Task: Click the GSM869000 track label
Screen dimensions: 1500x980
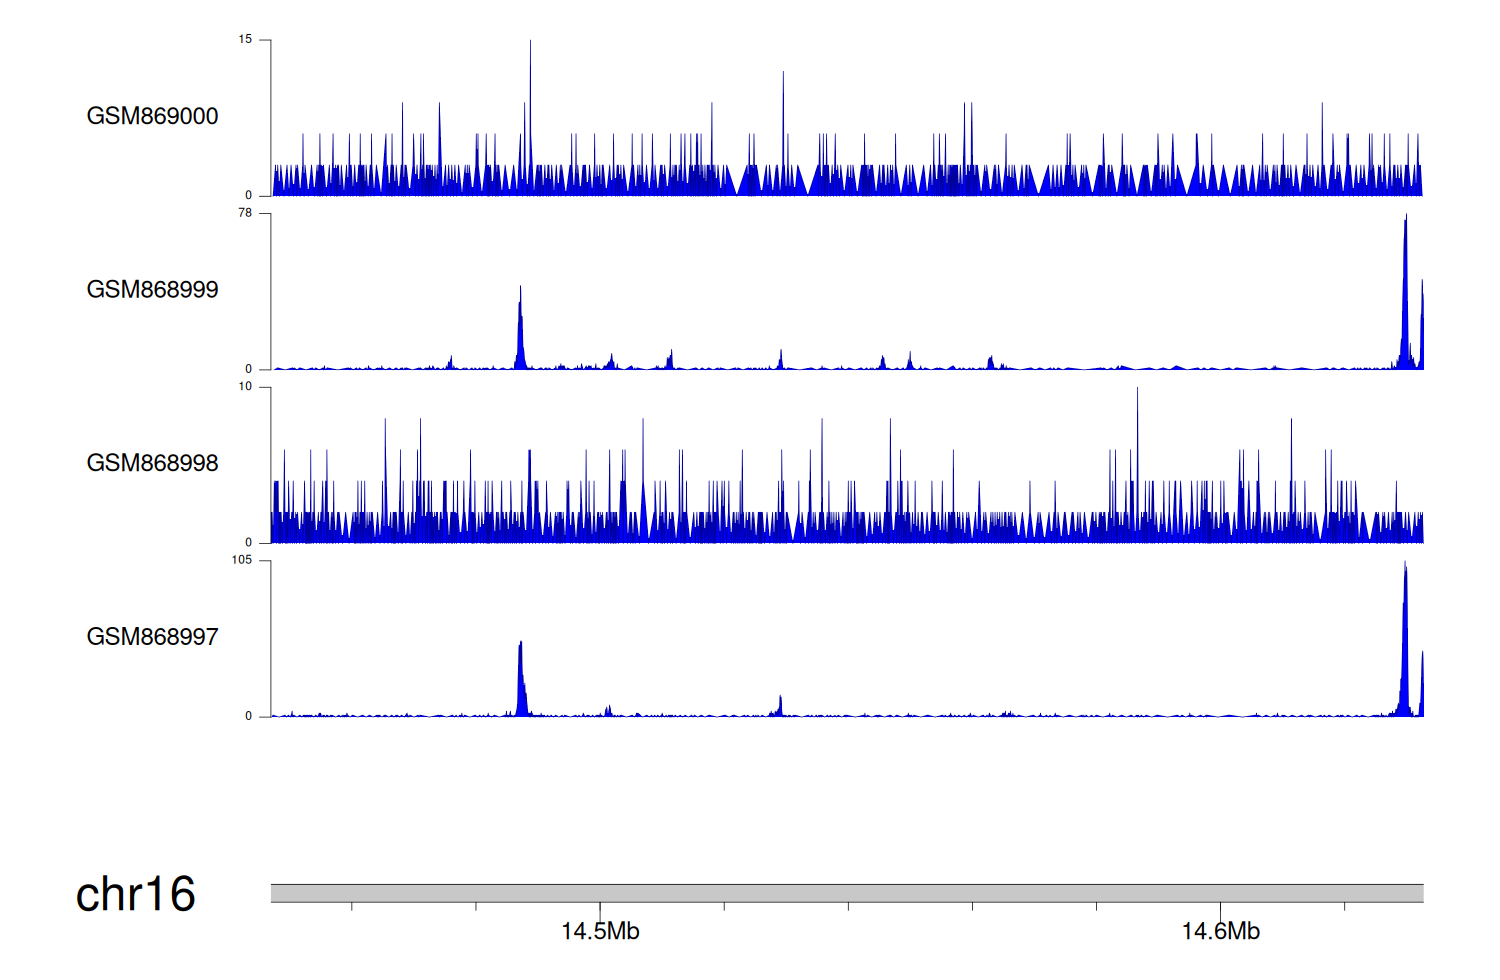Action: 152,116
